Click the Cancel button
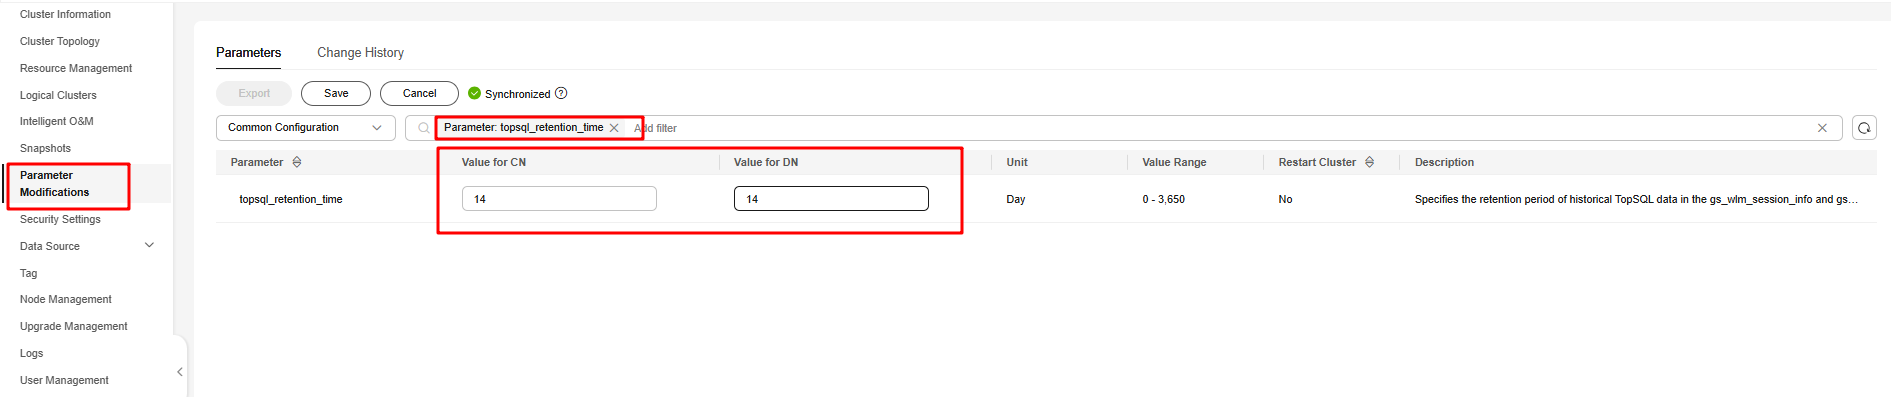This screenshot has width=1891, height=397. pos(419,93)
